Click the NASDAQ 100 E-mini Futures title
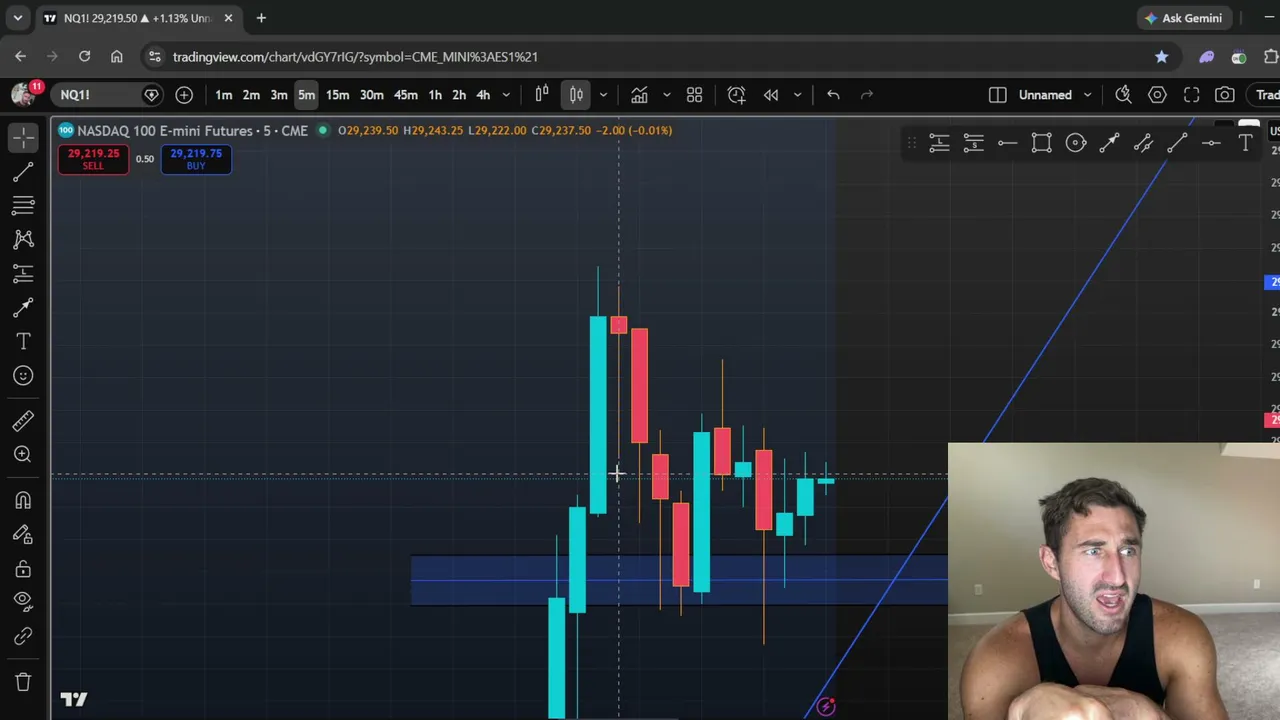 [x=192, y=130]
